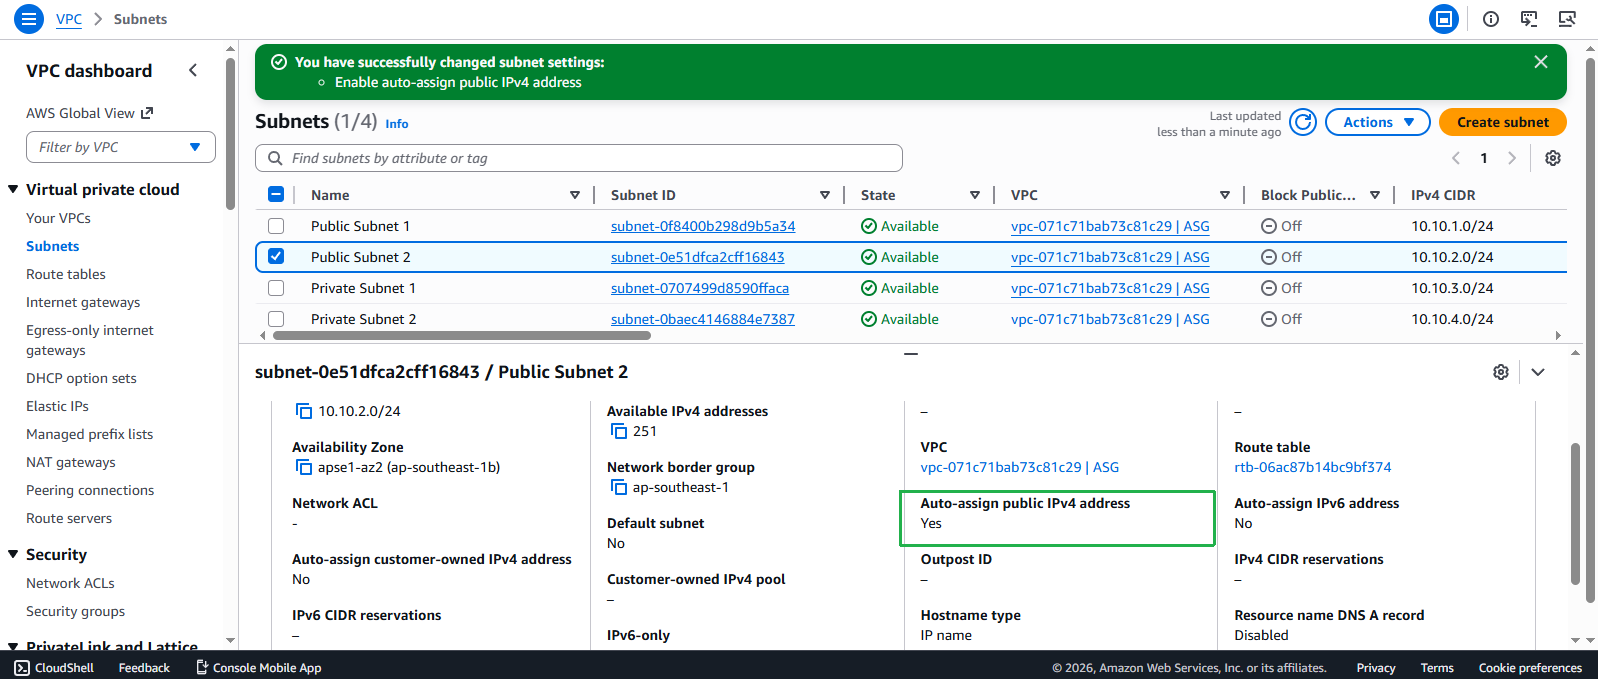Click the details panel vertical scrollbar
This screenshot has height=679, width=1598.
pos(1576,512)
